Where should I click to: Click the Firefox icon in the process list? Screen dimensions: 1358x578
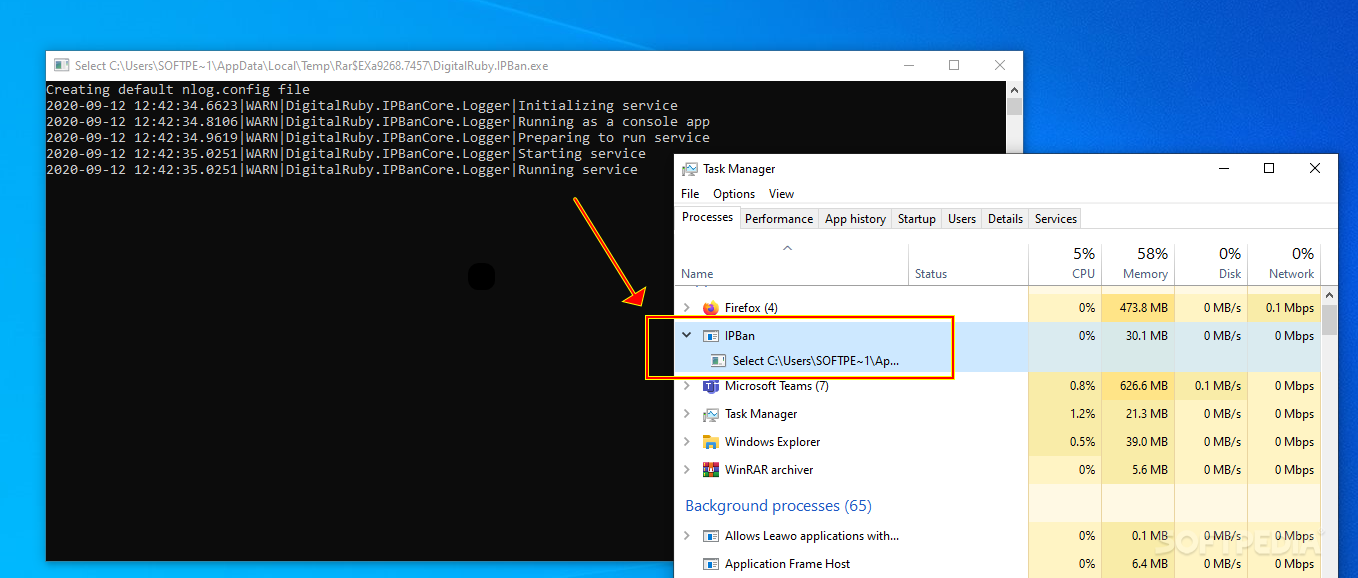coord(711,308)
